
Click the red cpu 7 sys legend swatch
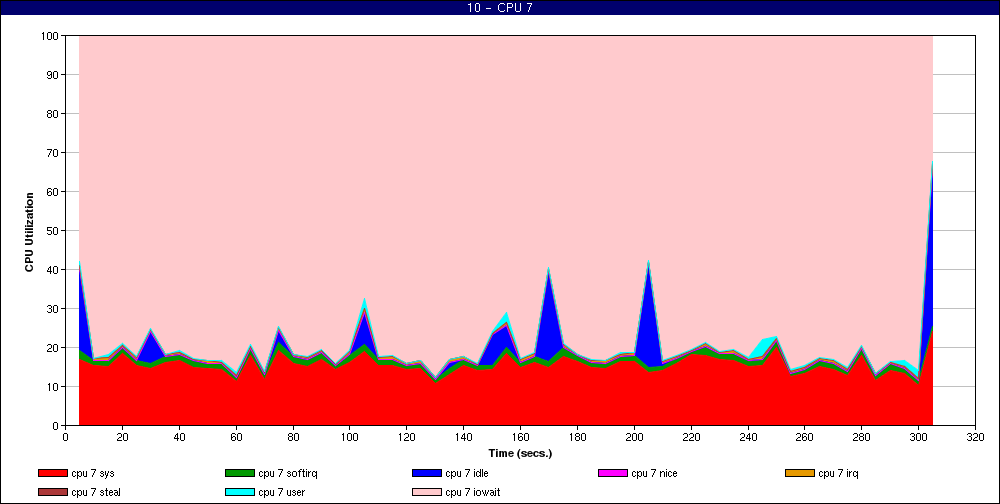pos(53,473)
